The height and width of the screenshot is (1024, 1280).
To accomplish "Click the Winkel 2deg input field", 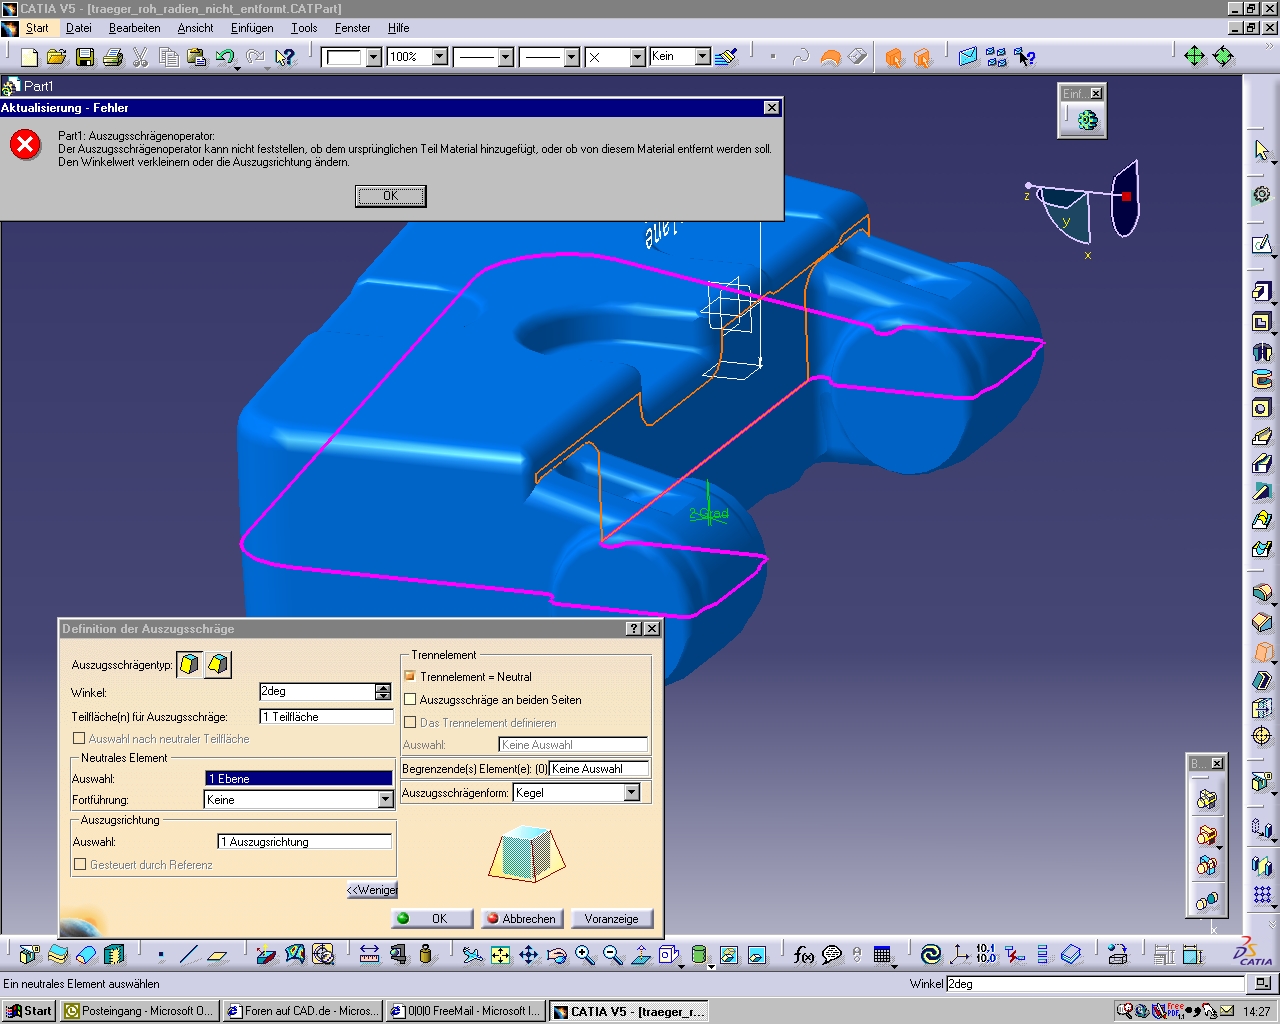I will tap(317, 691).
